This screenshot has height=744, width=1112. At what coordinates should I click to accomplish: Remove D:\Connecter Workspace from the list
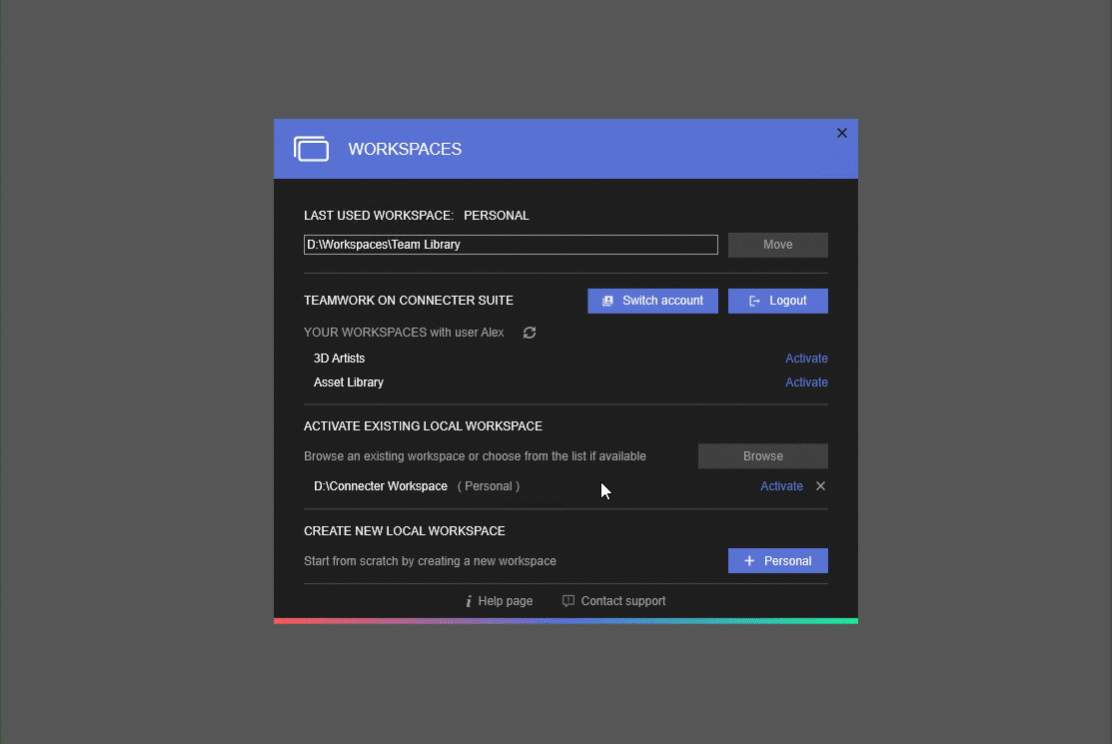821,486
